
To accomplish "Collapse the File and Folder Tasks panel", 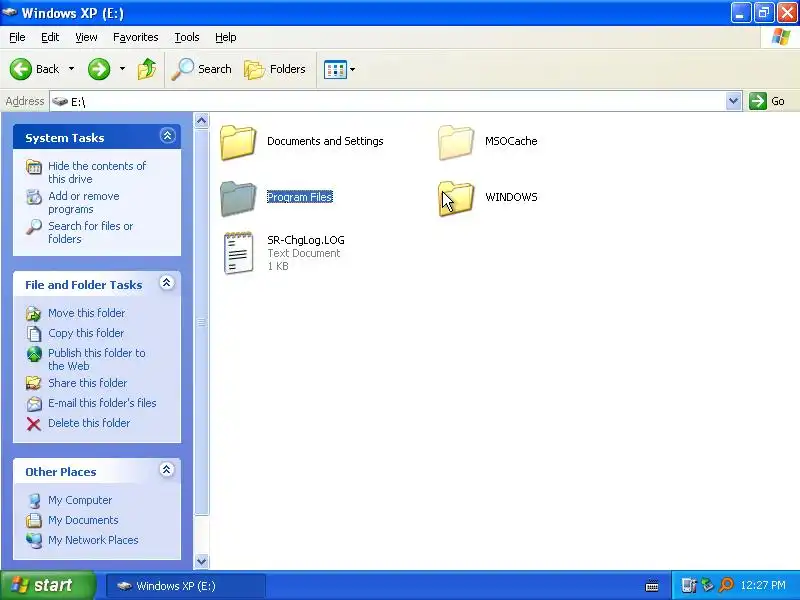I will 166,283.
